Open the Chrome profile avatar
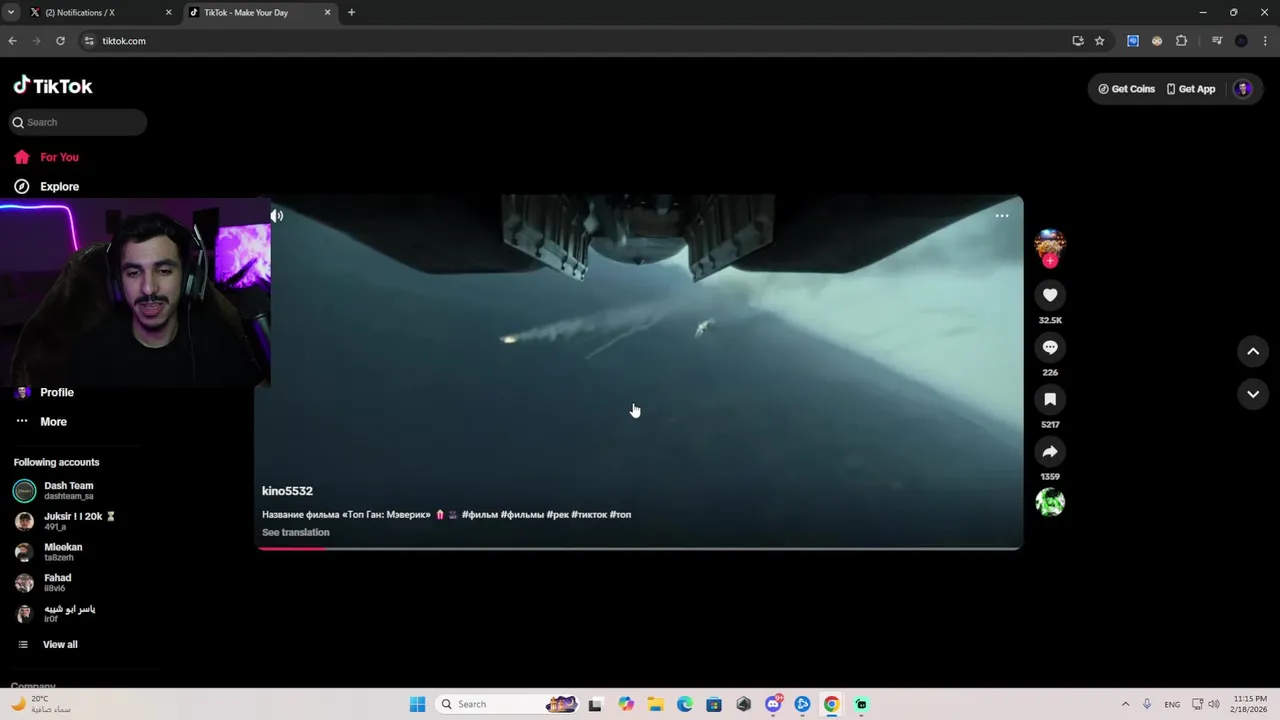 (x=1241, y=41)
